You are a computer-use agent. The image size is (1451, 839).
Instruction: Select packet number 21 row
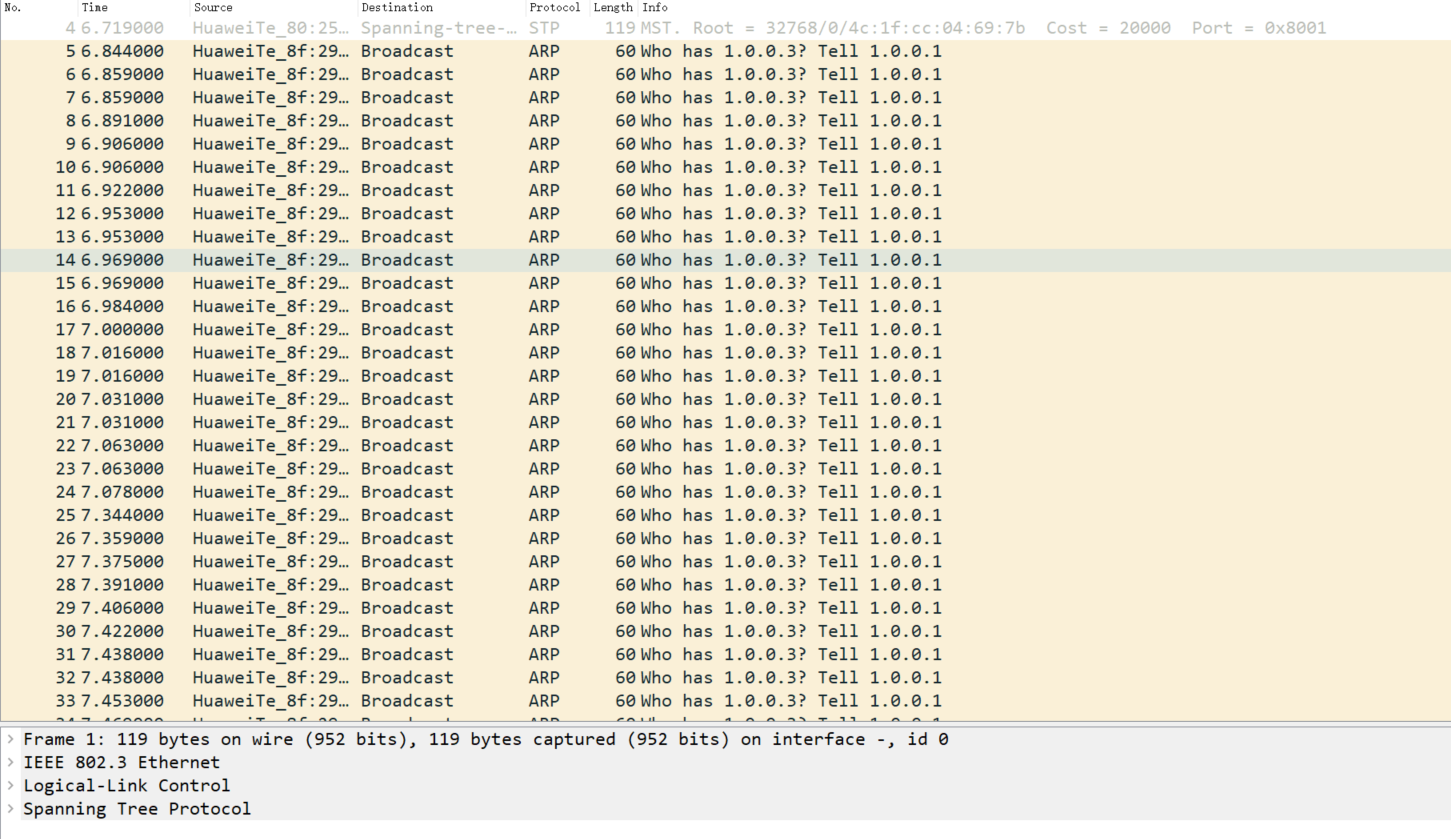click(725, 422)
